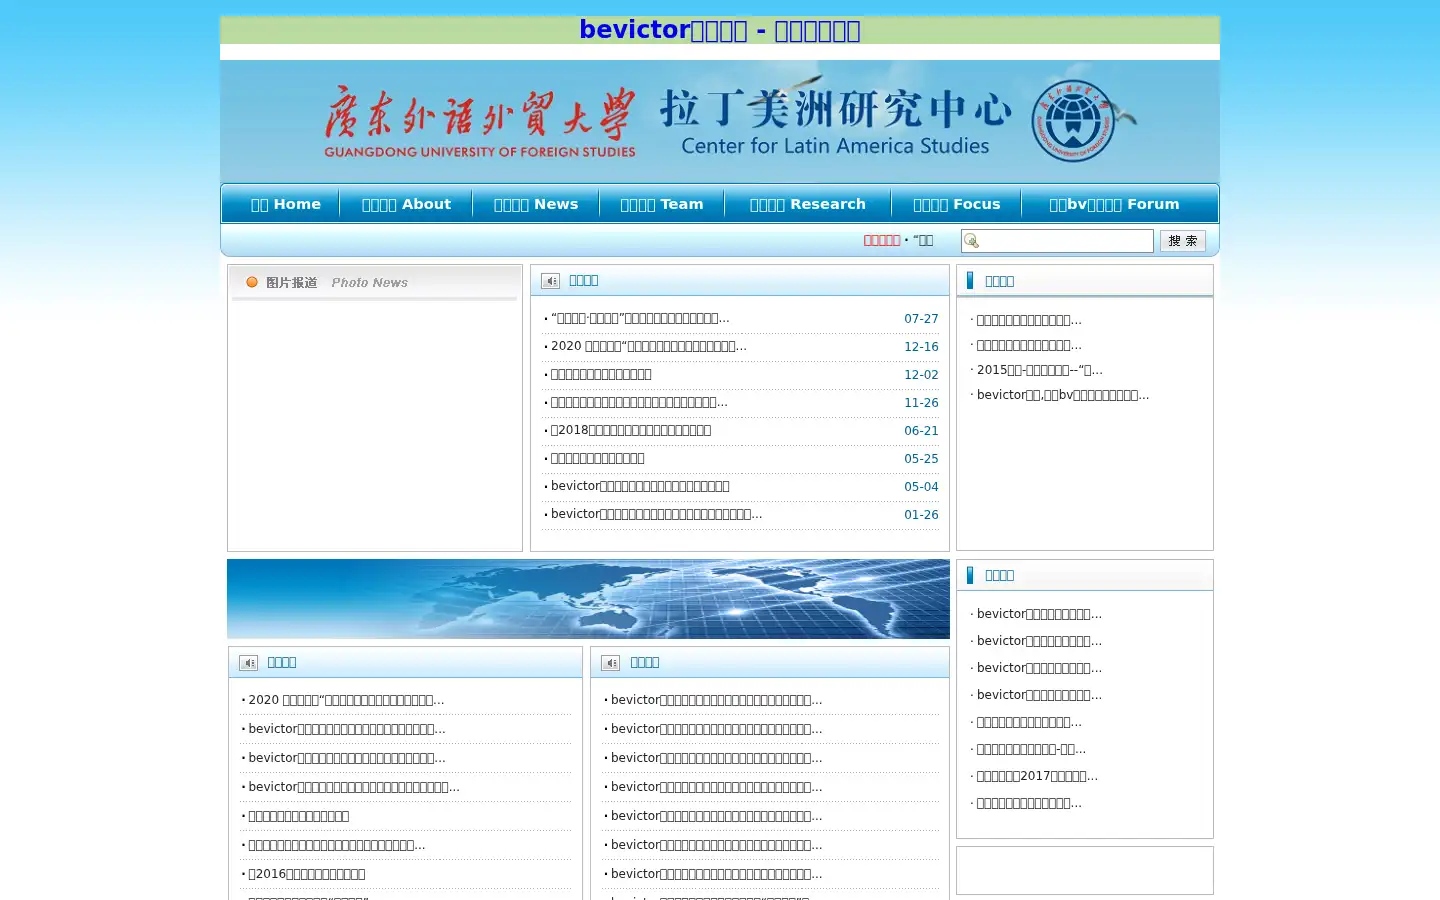This screenshot has height=900, width=1440.
Task: Open bevictor entry in the top-right panel list
Action: (x=1062, y=395)
